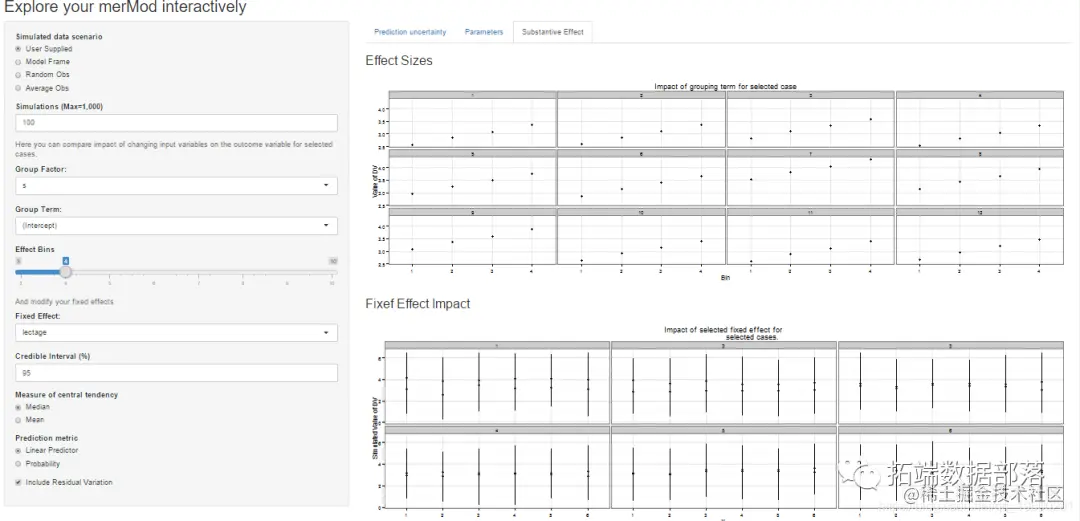Click the Fixef Effect Impact heading
The height and width of the screenshot is (521, 1080).
click(x=417, y=304)
